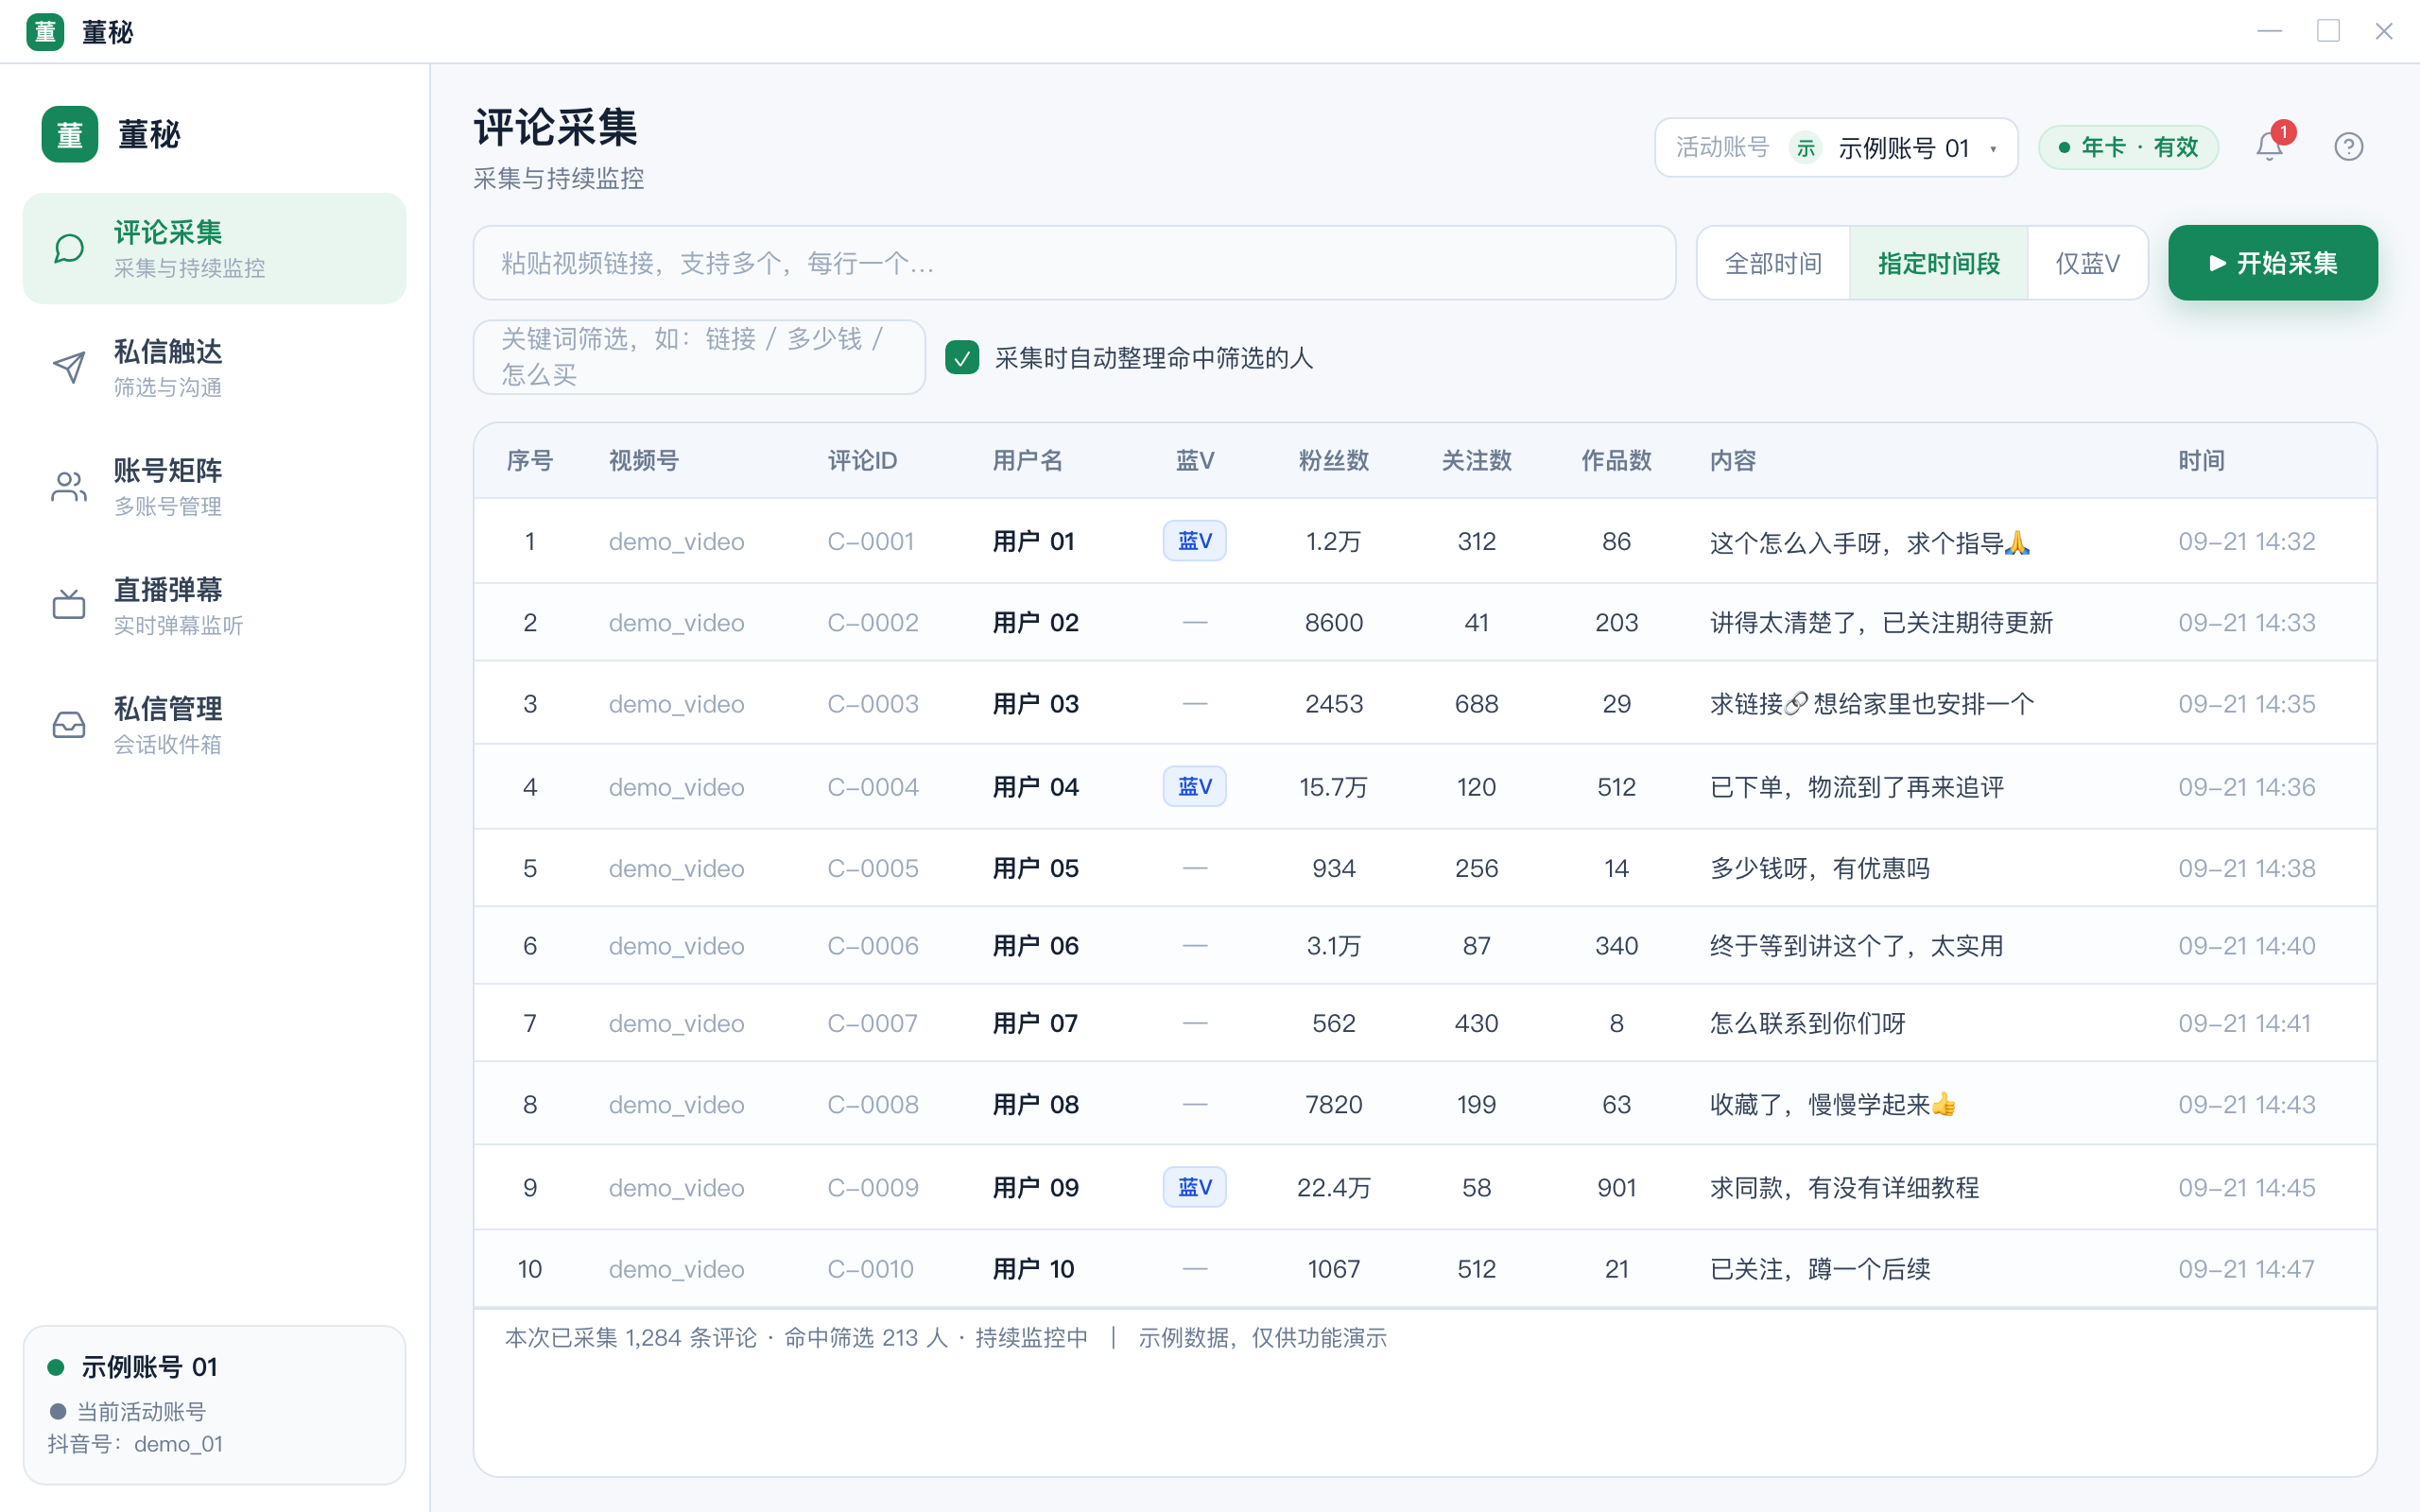Focus the 关键词筛选 input field
This screenshot has height=1512, width=2420.
tap(699, 357)
